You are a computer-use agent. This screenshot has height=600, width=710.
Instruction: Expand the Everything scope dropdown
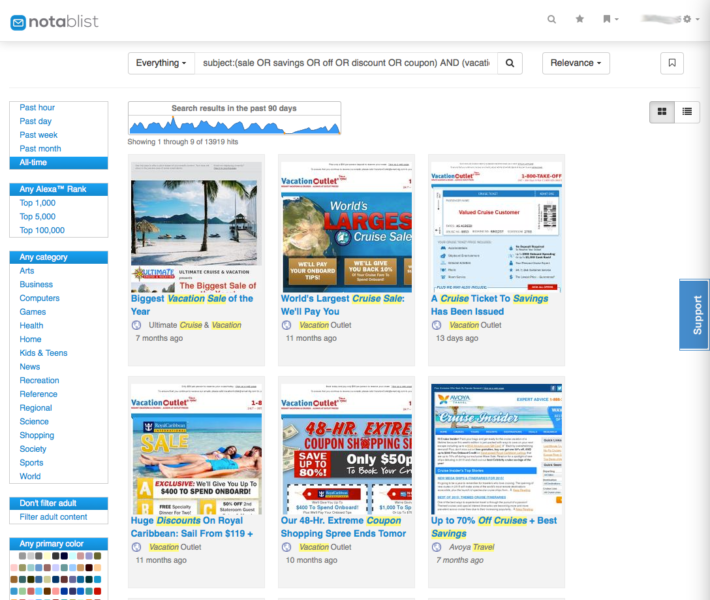tap(161, 63)
